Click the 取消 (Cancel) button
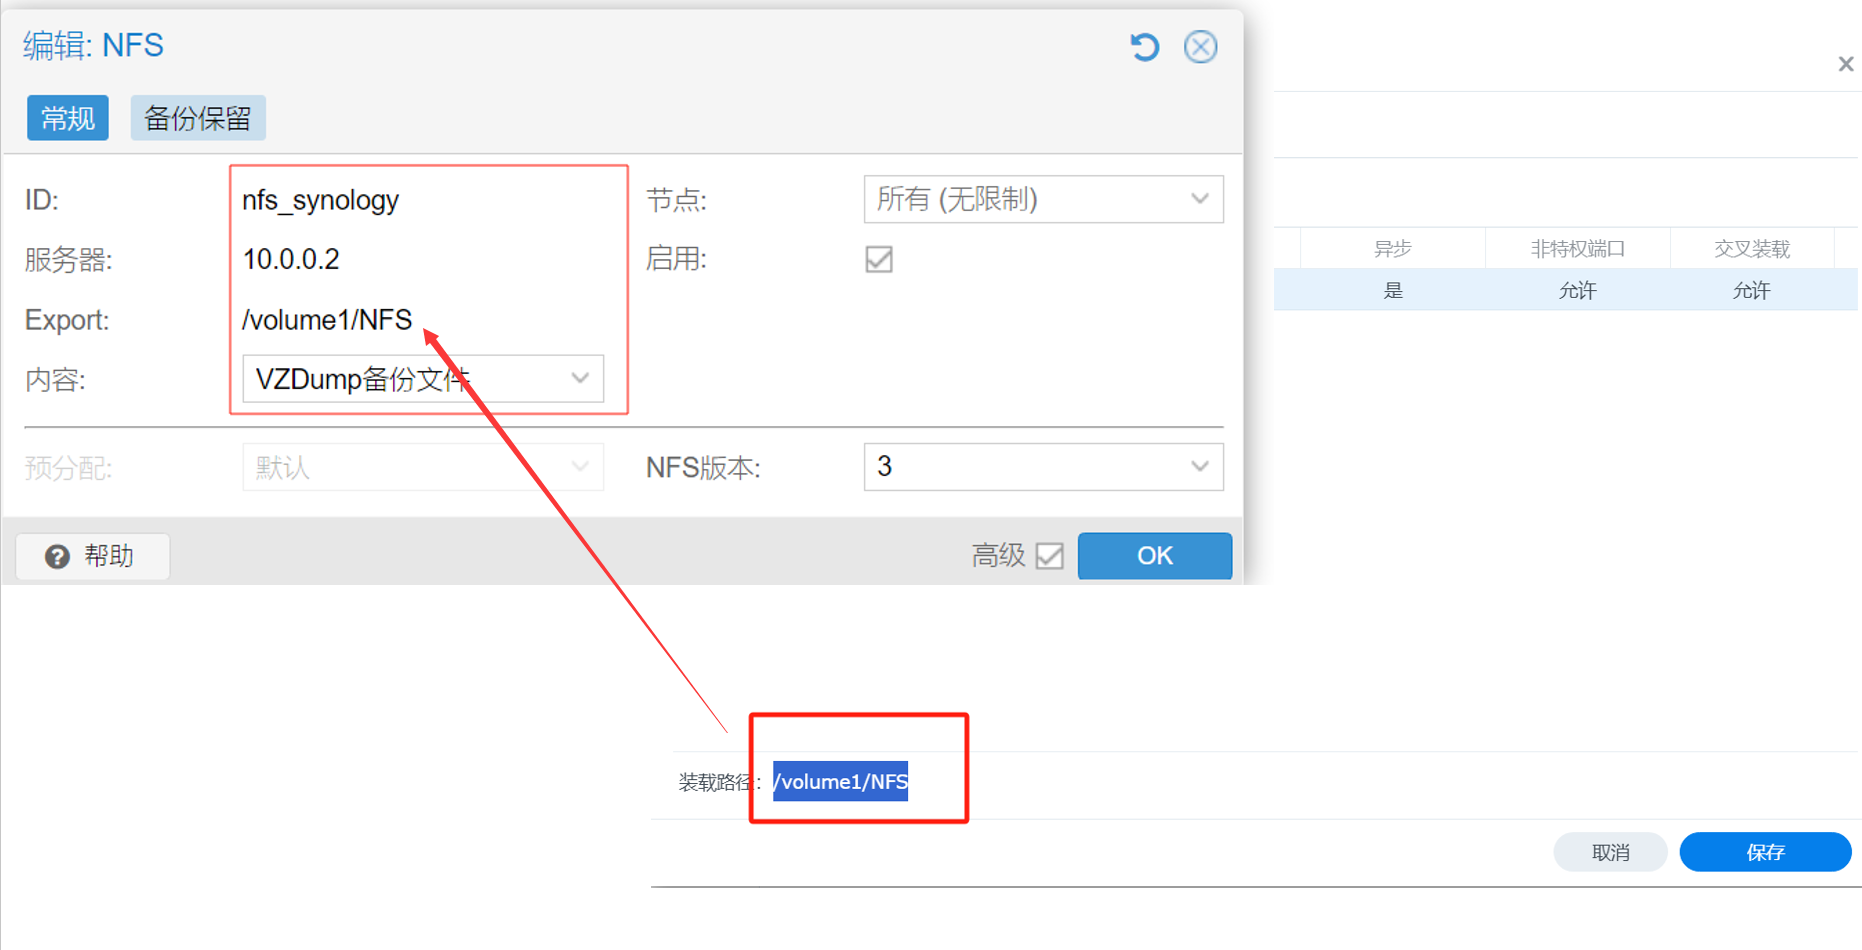Image resolution: width=1862 pixels, height=950 pixels. pos(1610,852)
